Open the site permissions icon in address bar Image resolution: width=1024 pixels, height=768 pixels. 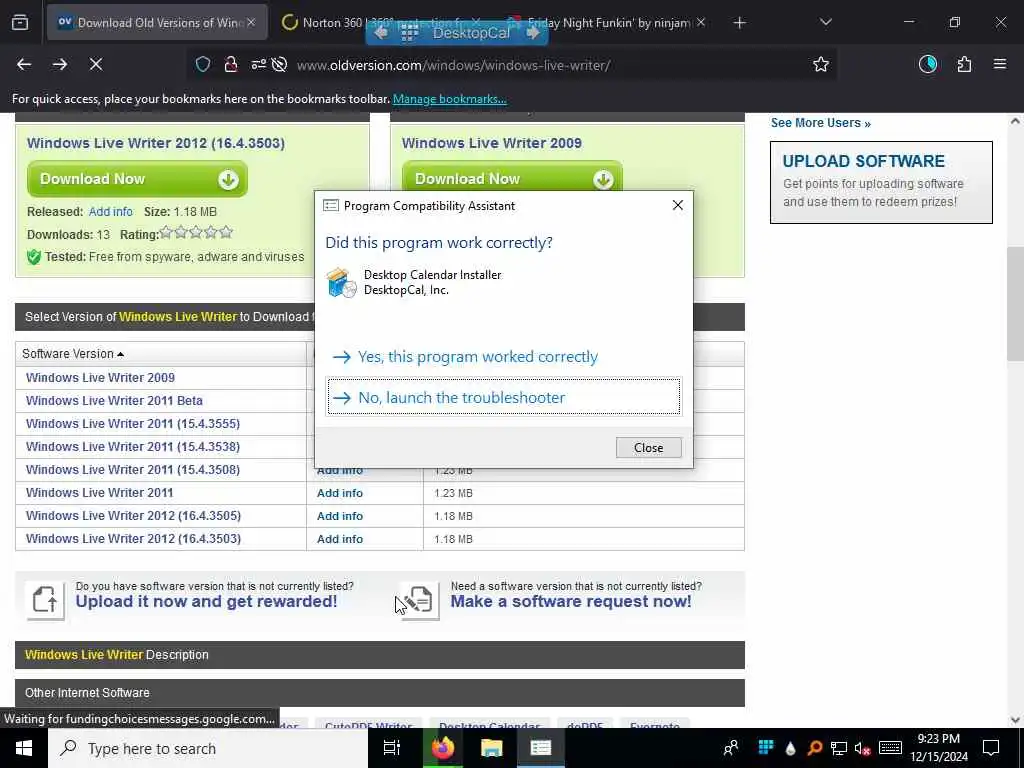coord(259,64)
